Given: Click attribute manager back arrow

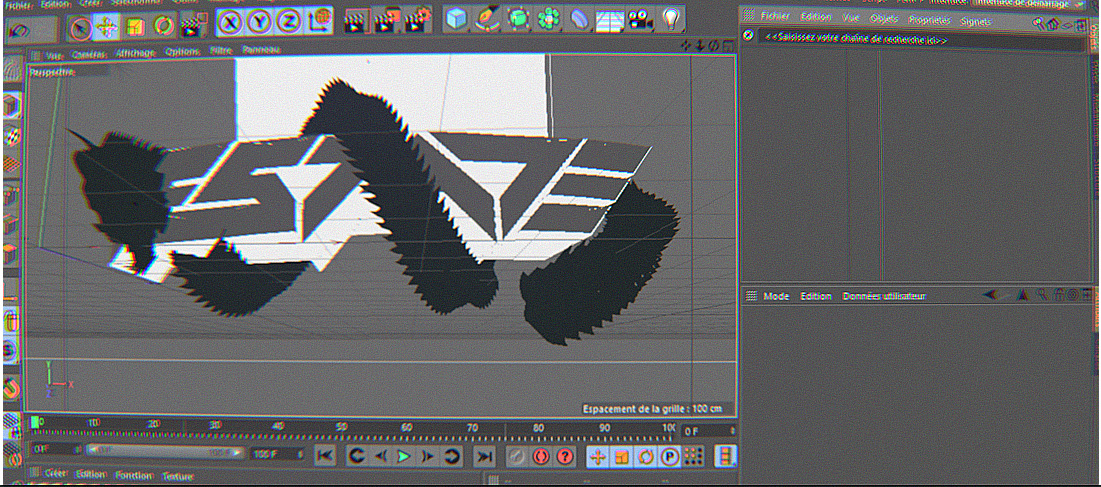Looking at the screenshot, I should [x=990, y=295].
